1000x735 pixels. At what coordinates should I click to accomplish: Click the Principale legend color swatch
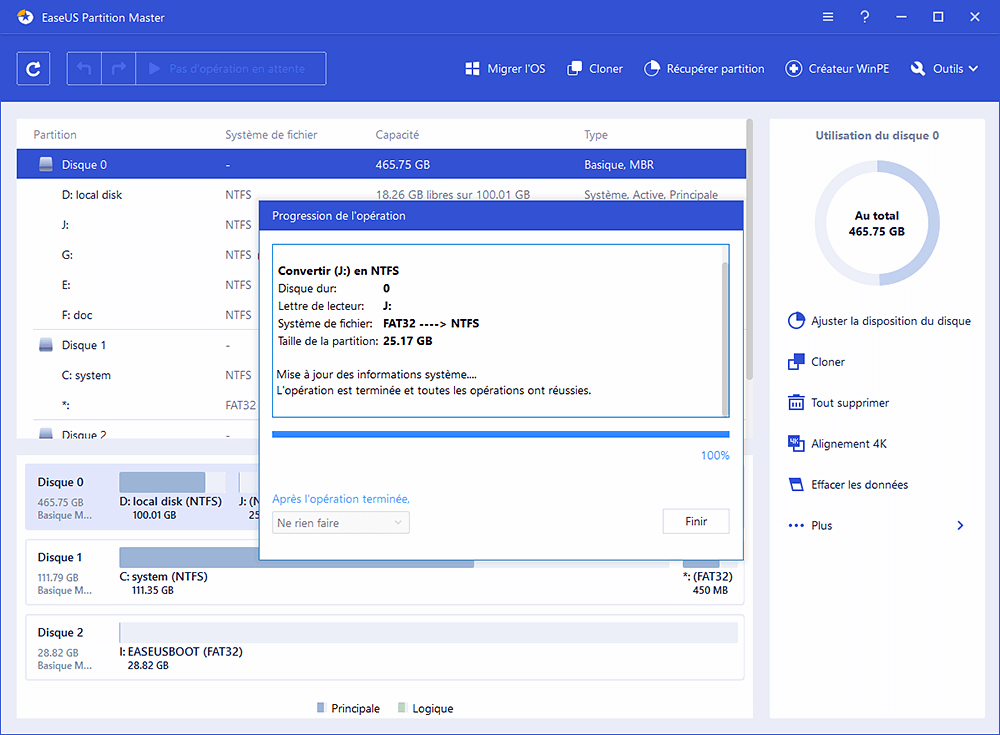(321, 708)
